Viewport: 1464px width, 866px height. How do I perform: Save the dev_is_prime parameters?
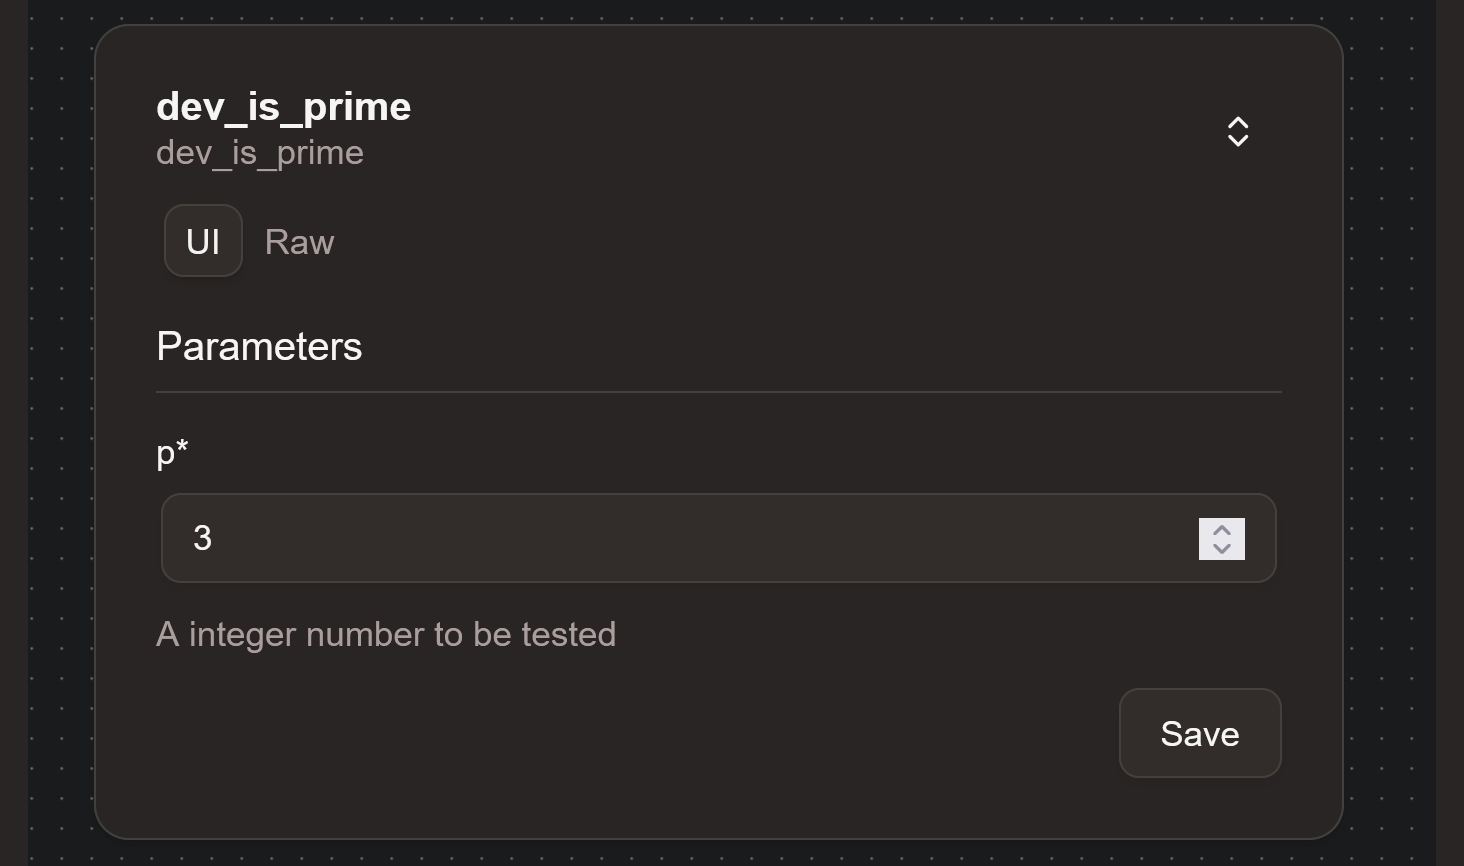[x=1200, y=733]
